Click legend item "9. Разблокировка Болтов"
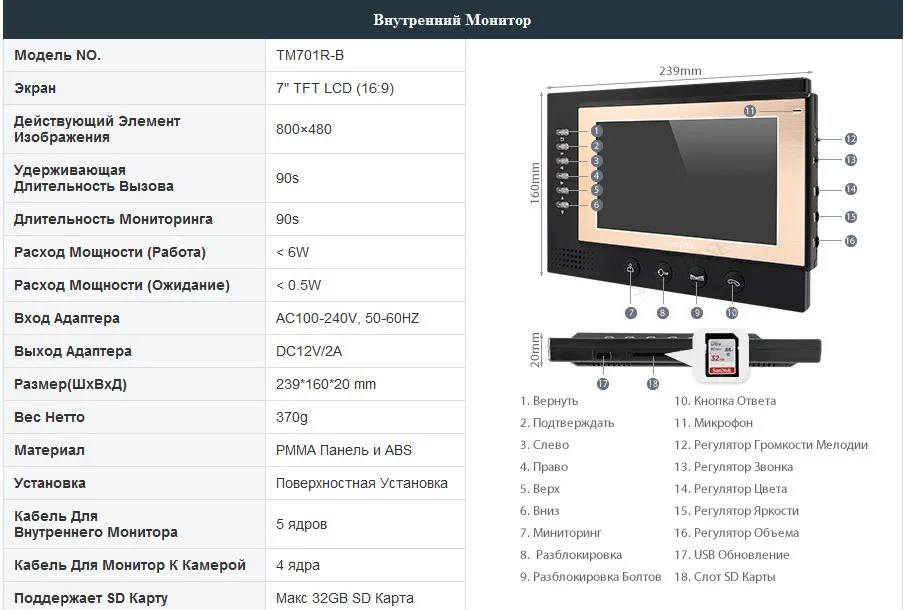Screen dimensions: 904x610 pos(590,577)
